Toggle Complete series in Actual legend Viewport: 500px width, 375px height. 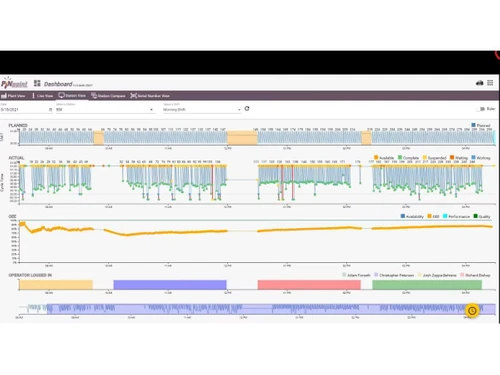408,157
